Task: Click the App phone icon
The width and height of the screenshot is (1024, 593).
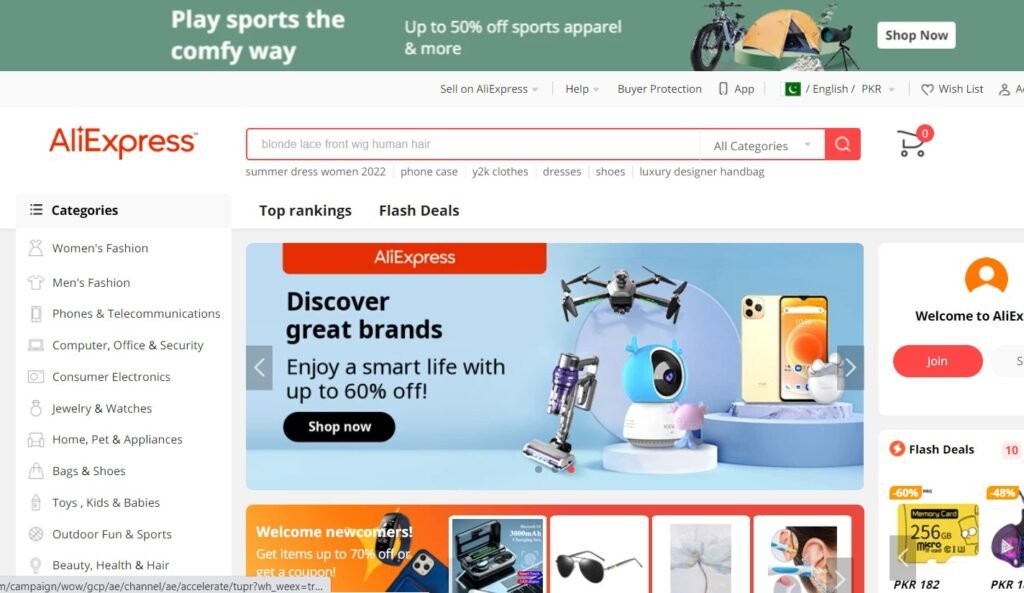Action: (723, 89)
